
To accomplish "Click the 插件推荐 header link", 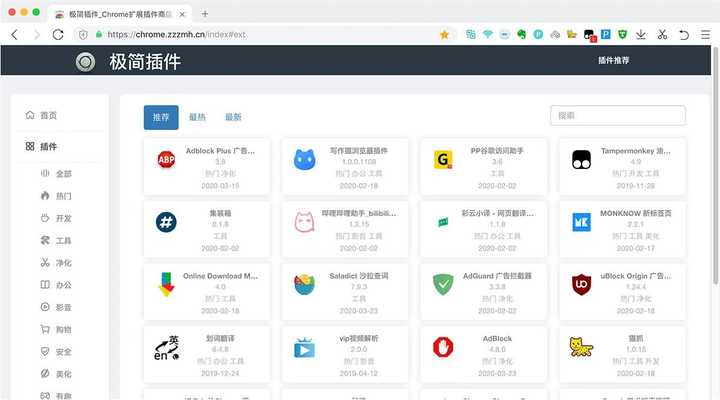I will point(613,60).
